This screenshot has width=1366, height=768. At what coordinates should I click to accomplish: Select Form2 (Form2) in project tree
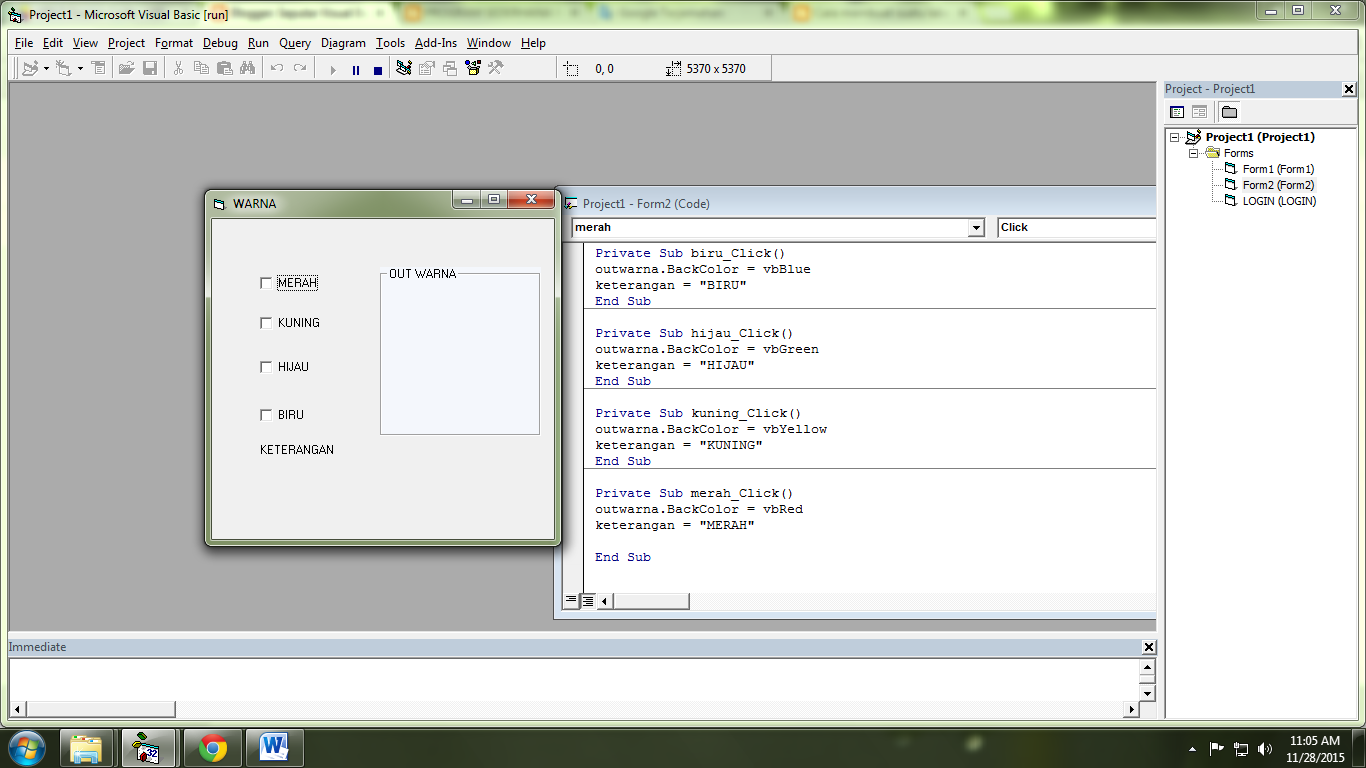pos(1278,185)
